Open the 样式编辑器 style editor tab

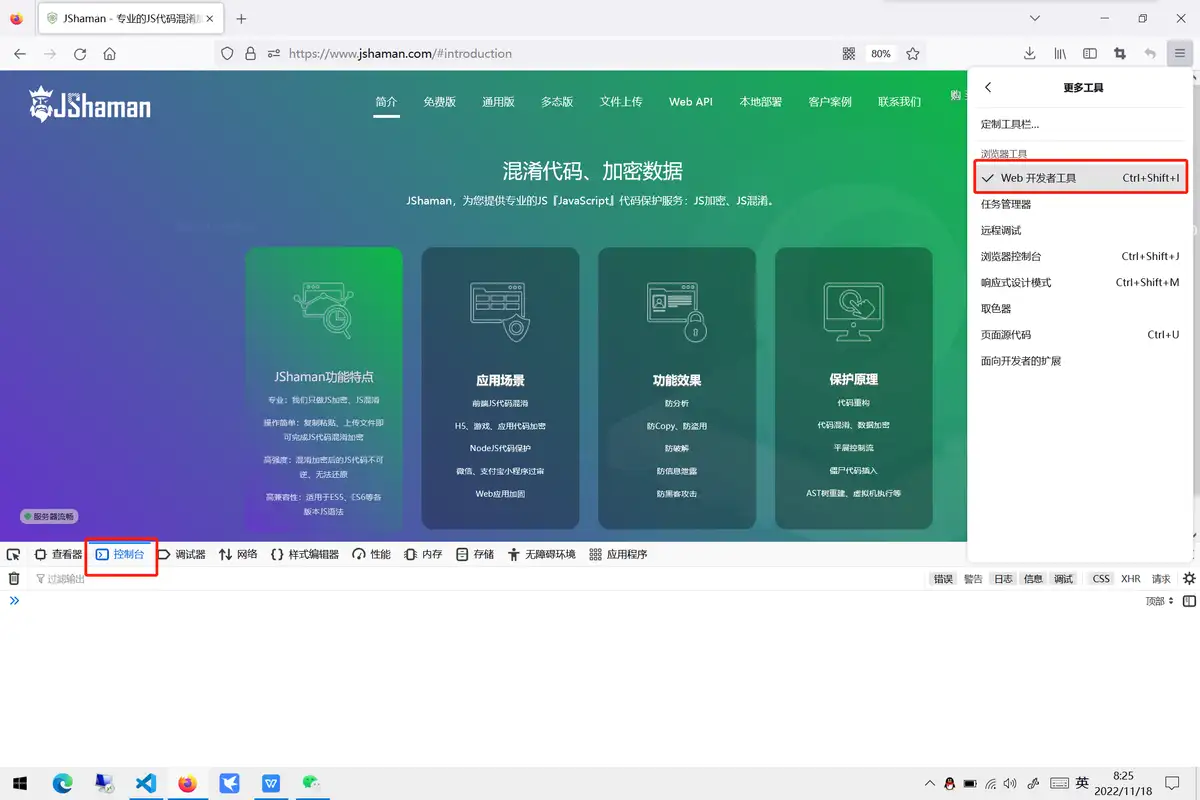coord(305,554)
